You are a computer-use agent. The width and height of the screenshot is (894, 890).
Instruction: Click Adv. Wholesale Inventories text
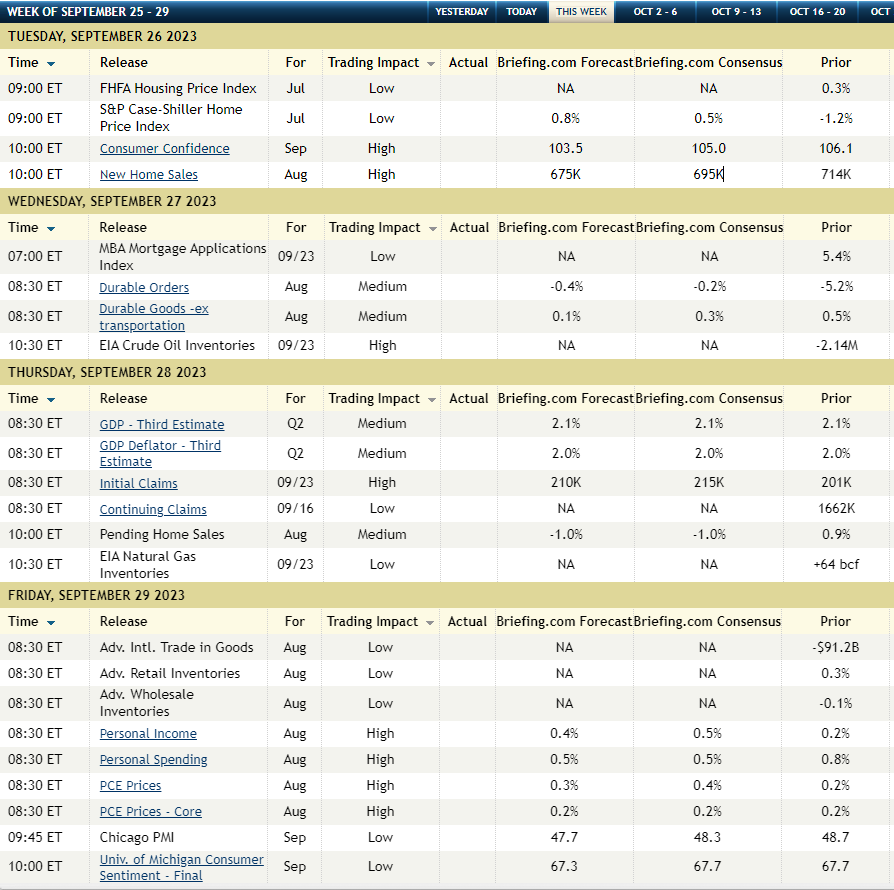147,703
